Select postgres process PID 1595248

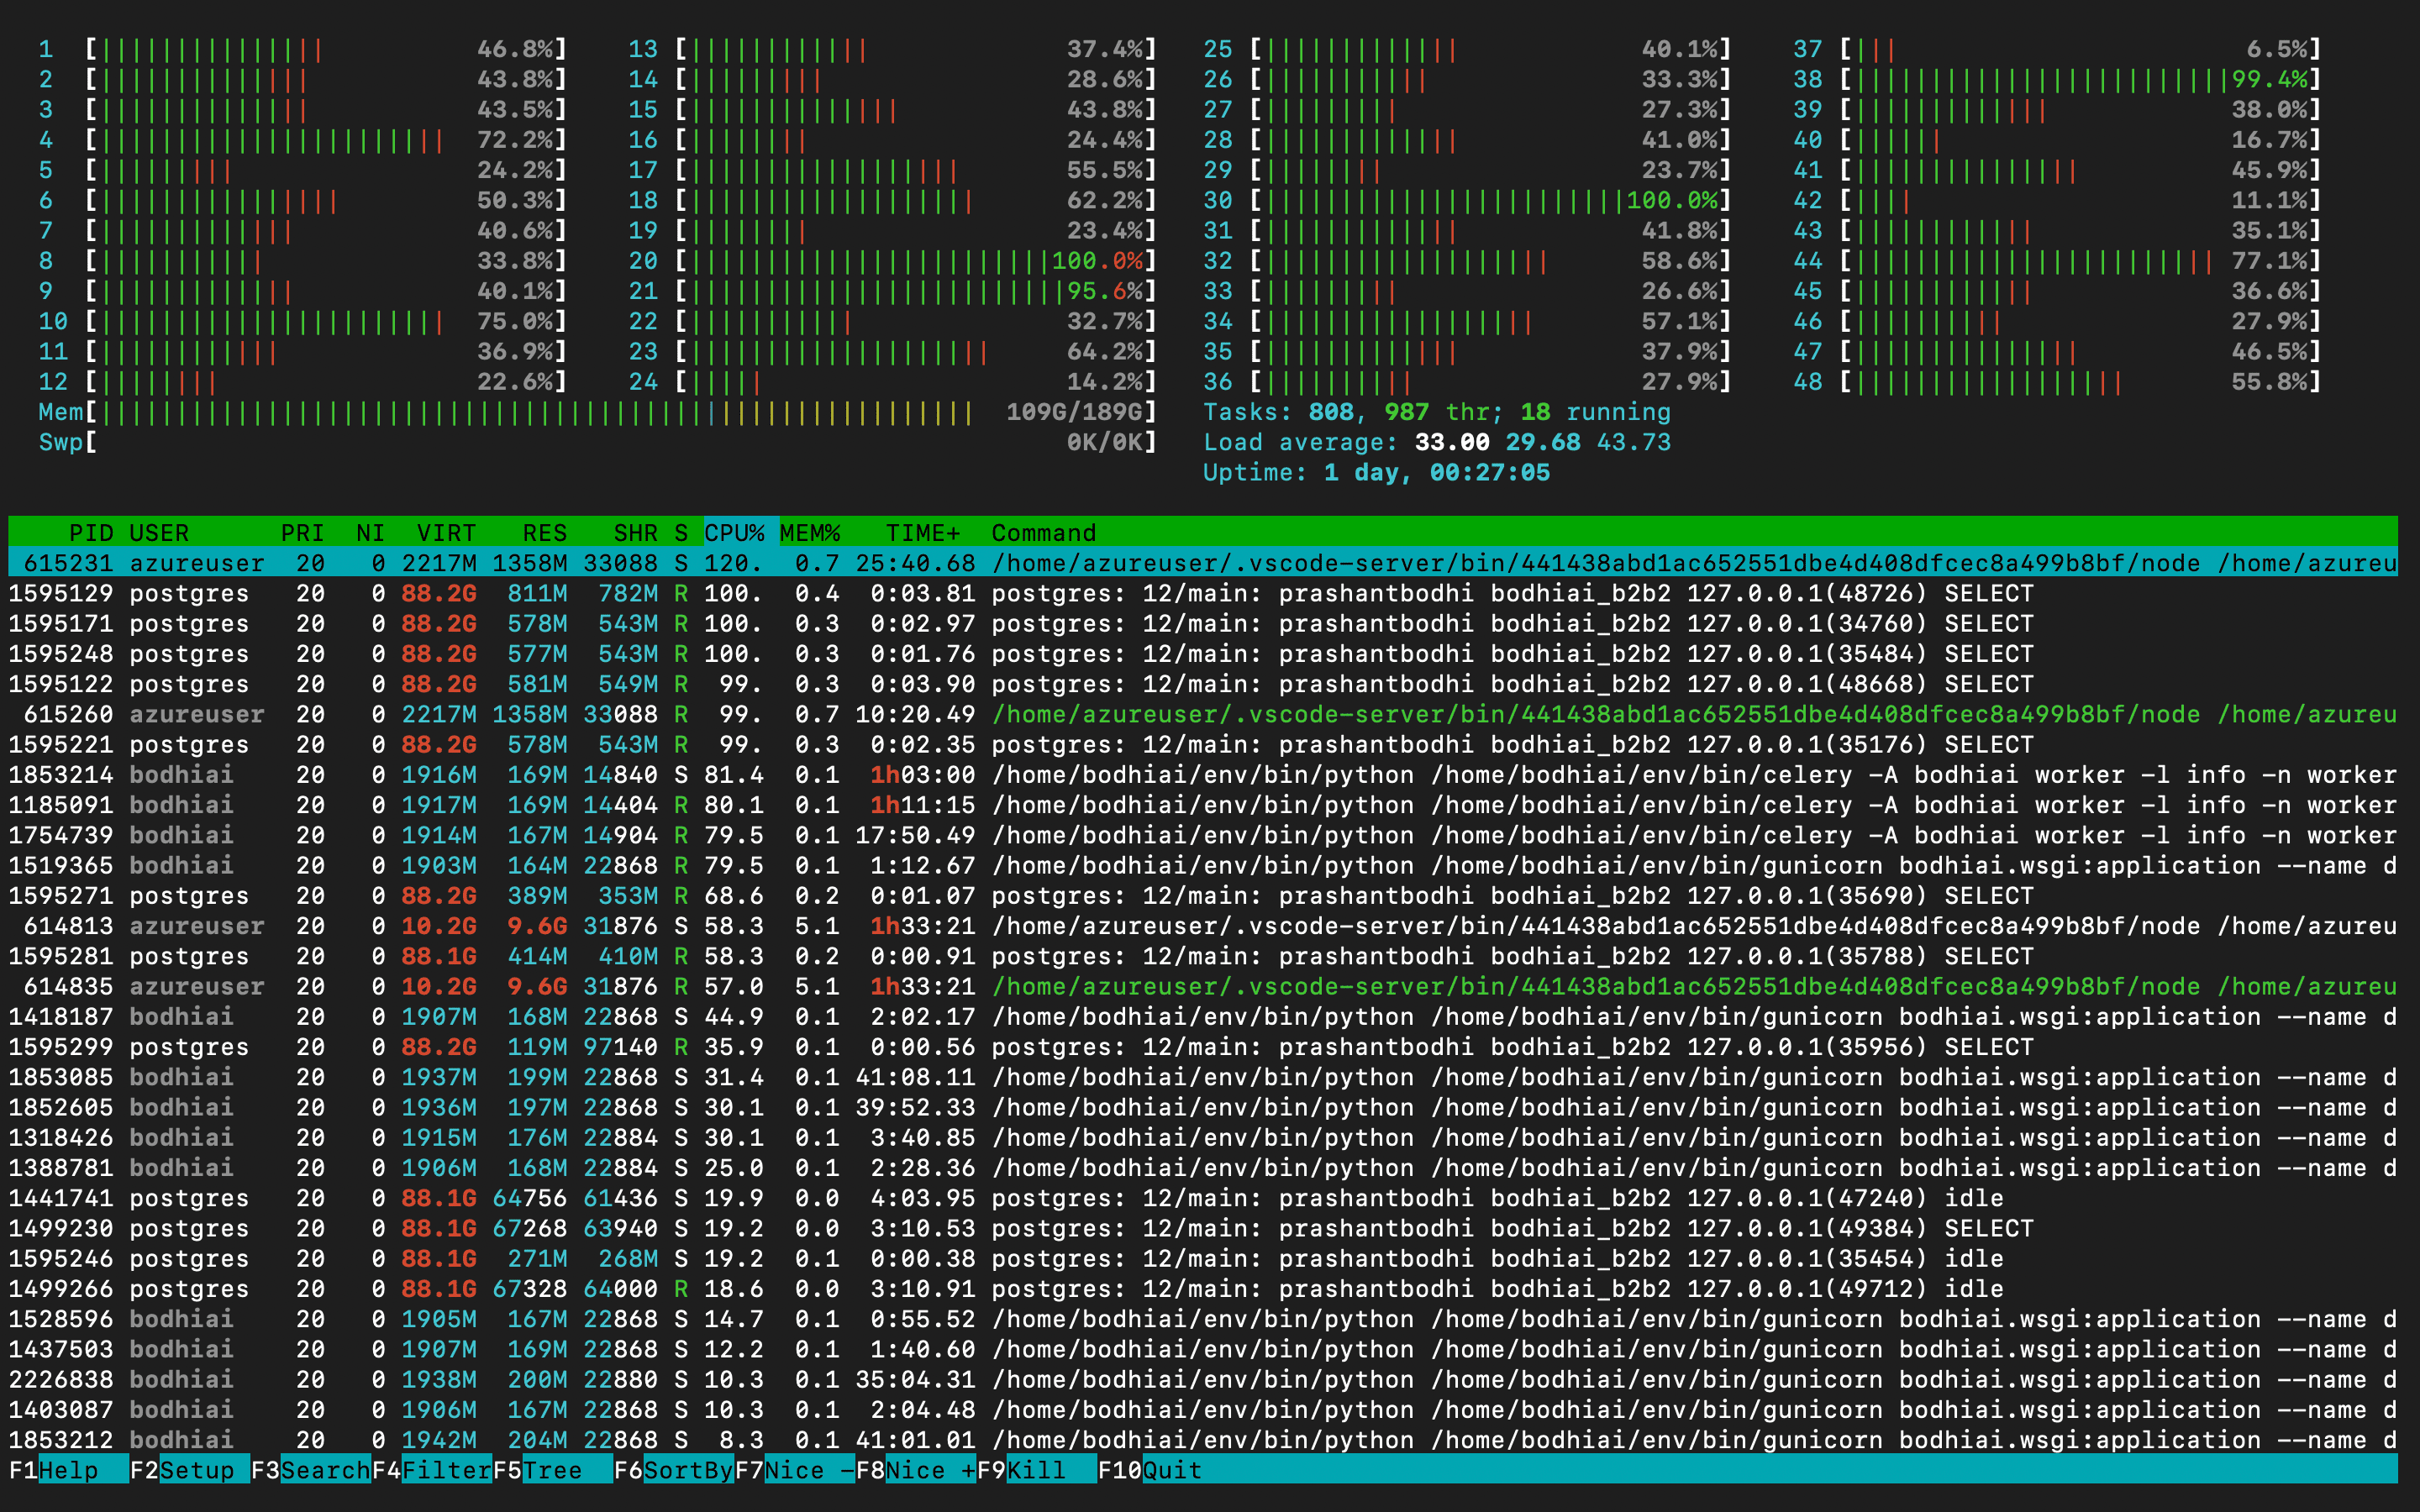coord(1203,654)
